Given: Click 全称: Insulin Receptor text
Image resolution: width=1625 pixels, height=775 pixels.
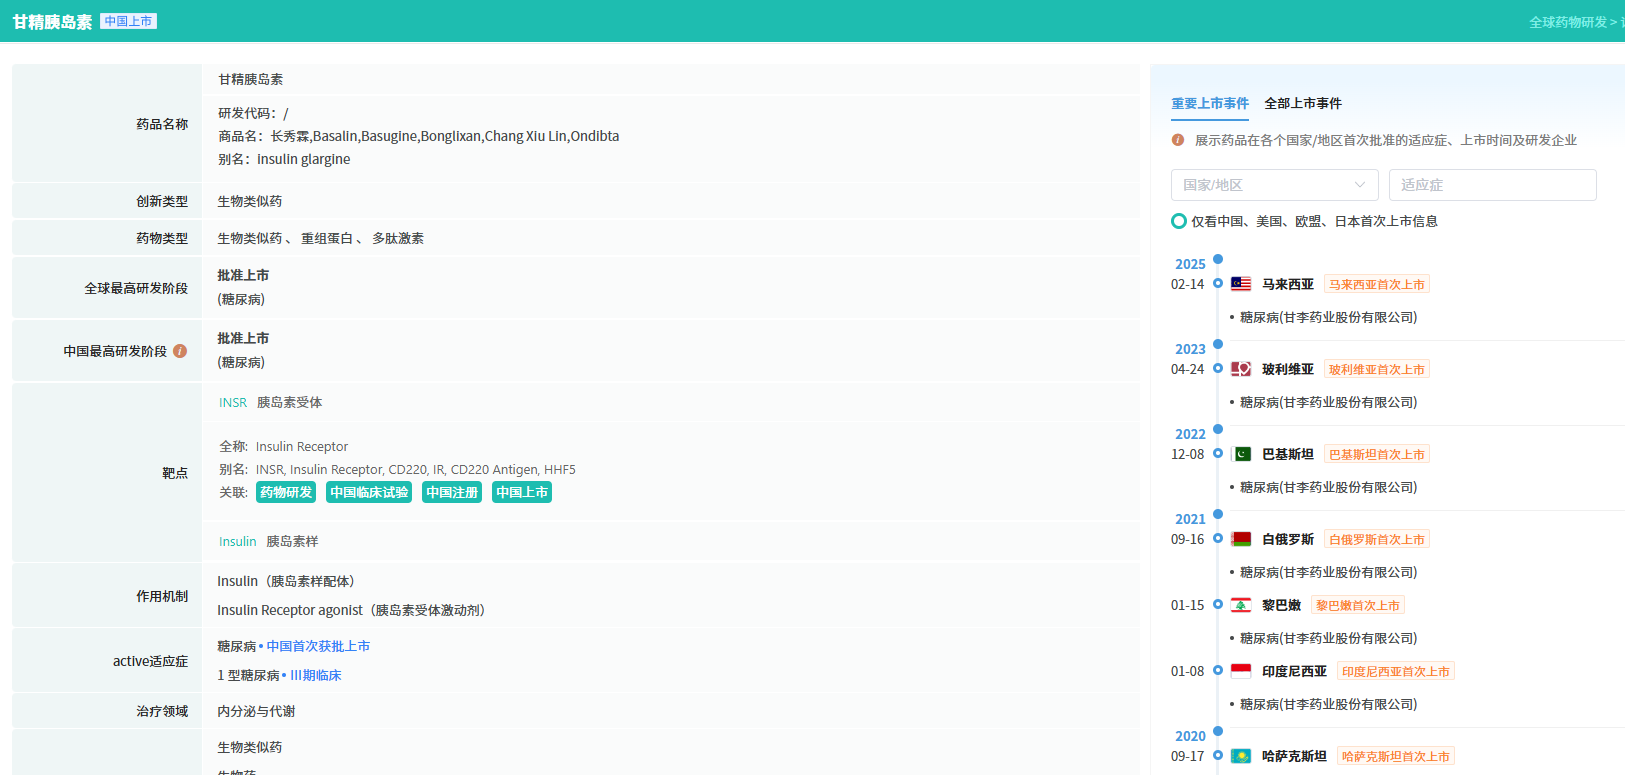Looking at the screenshot, I should [284, 446].
